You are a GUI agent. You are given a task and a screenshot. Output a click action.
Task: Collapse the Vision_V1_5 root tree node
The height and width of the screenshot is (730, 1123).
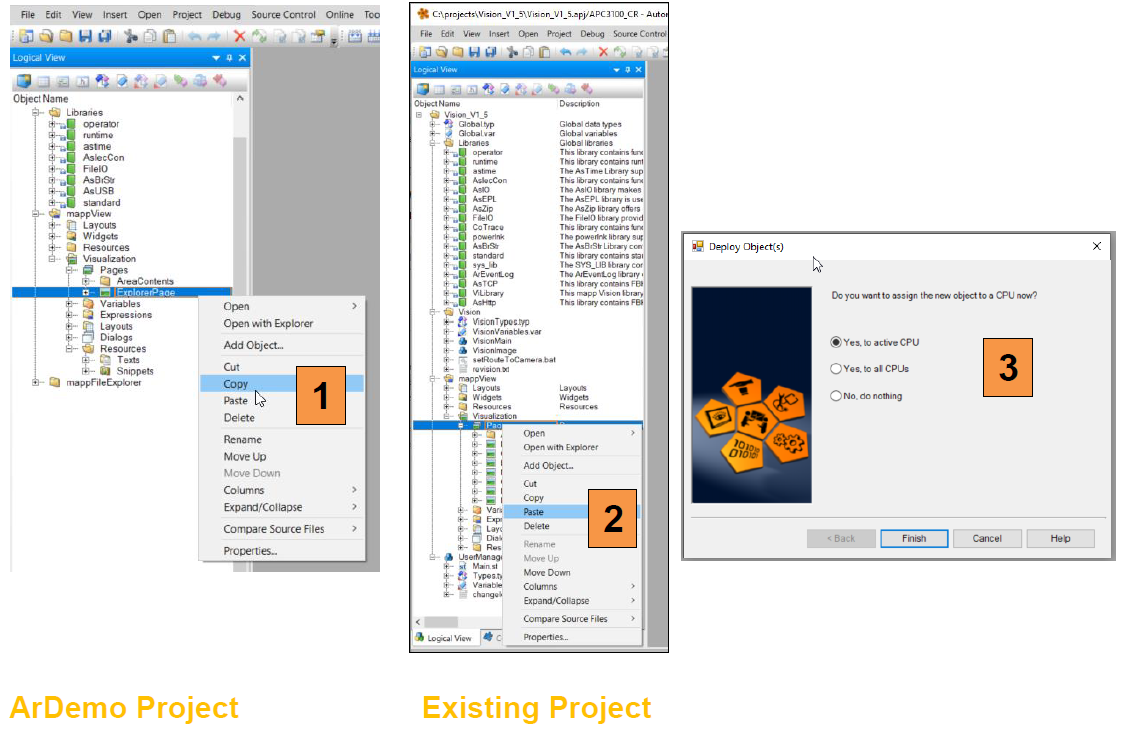[420, 115]
